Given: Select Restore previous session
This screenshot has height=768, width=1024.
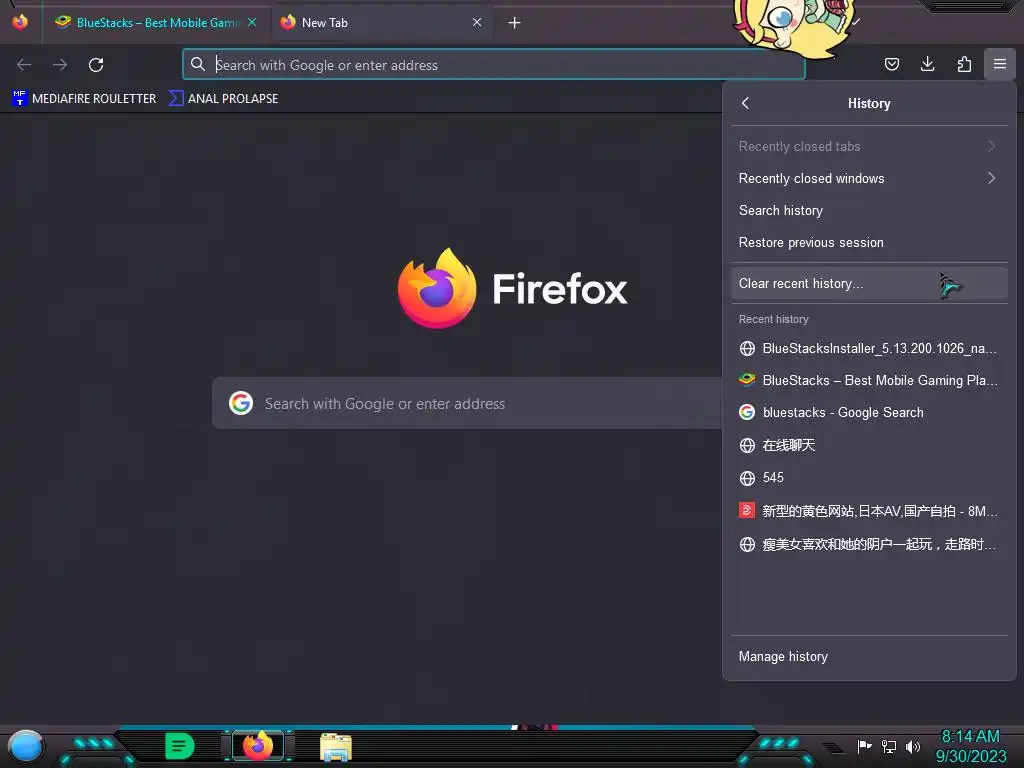Looking at the screenshot, I should point(869,242).
